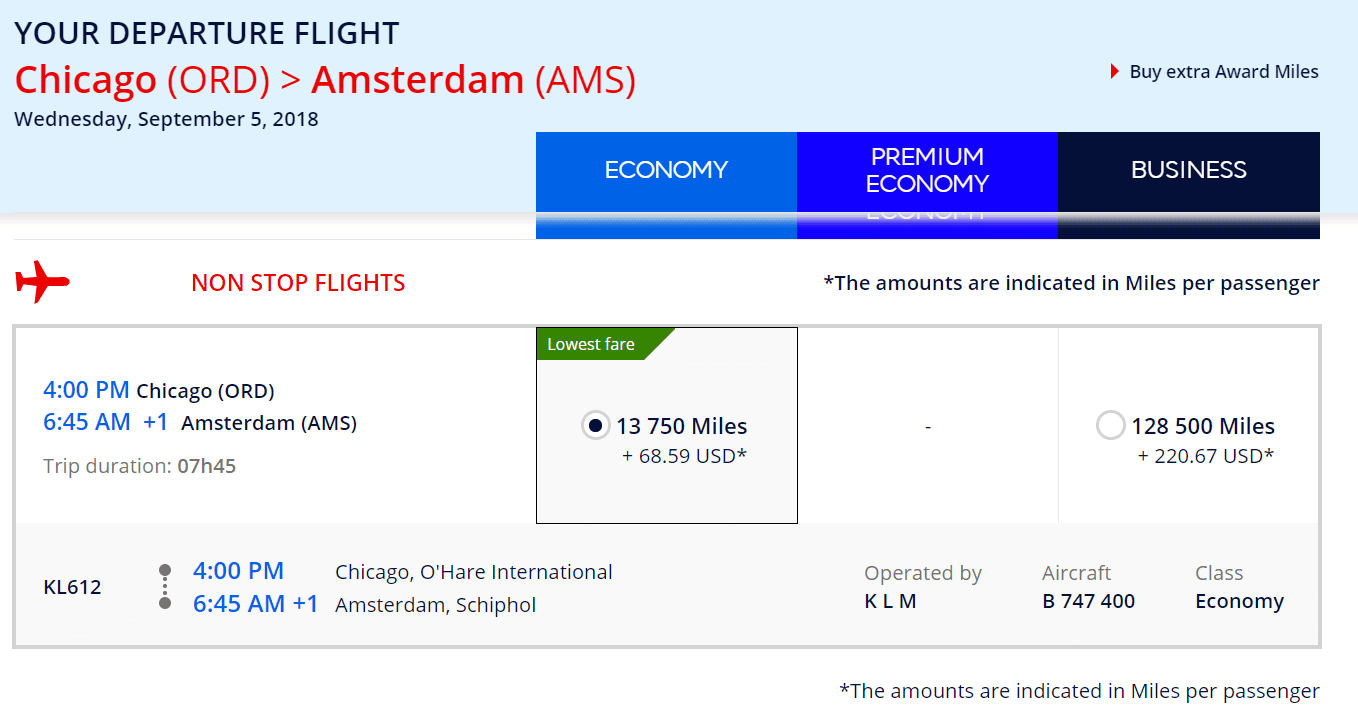1358x709 pixels.
Task: Click the Chicago to Amsterdam route heading
Action: [325, 80]
